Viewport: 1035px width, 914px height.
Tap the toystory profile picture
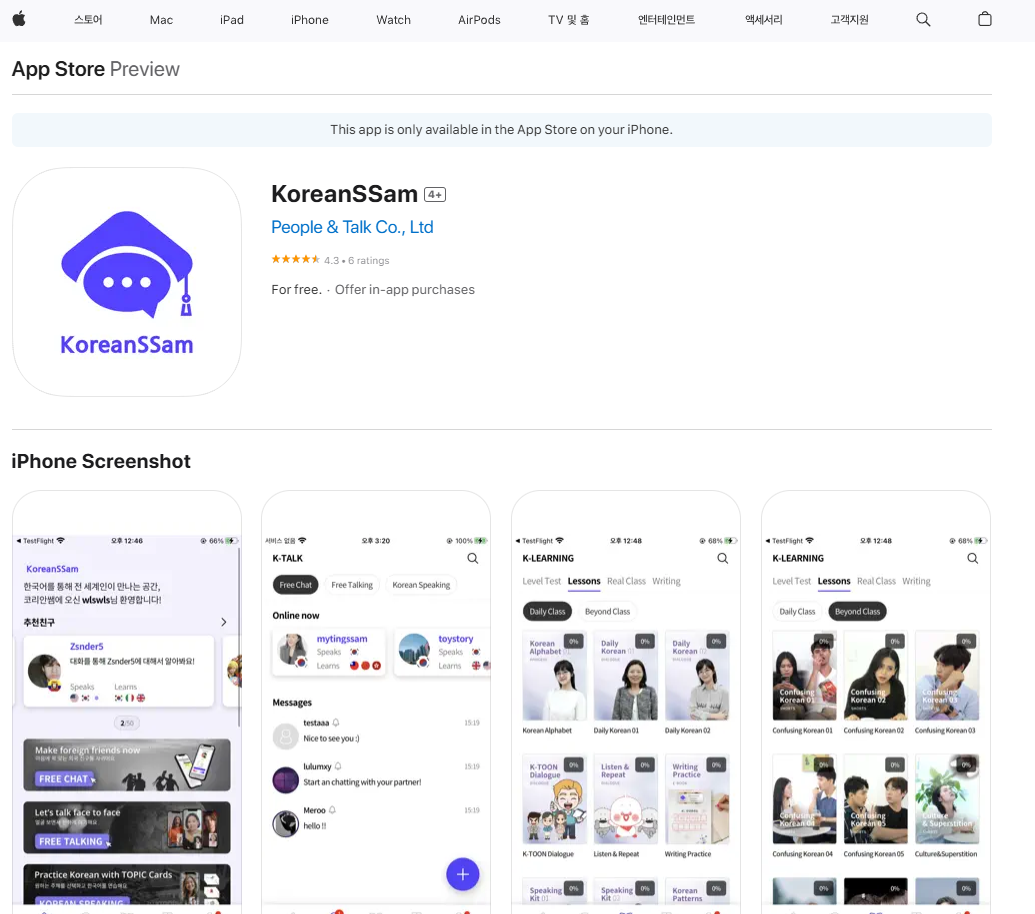(415, 650)
